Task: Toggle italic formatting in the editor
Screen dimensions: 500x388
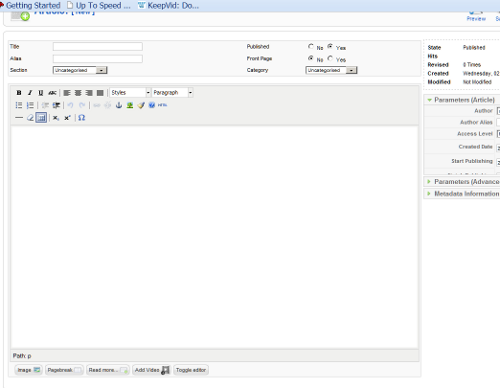Action: (30, 93)
